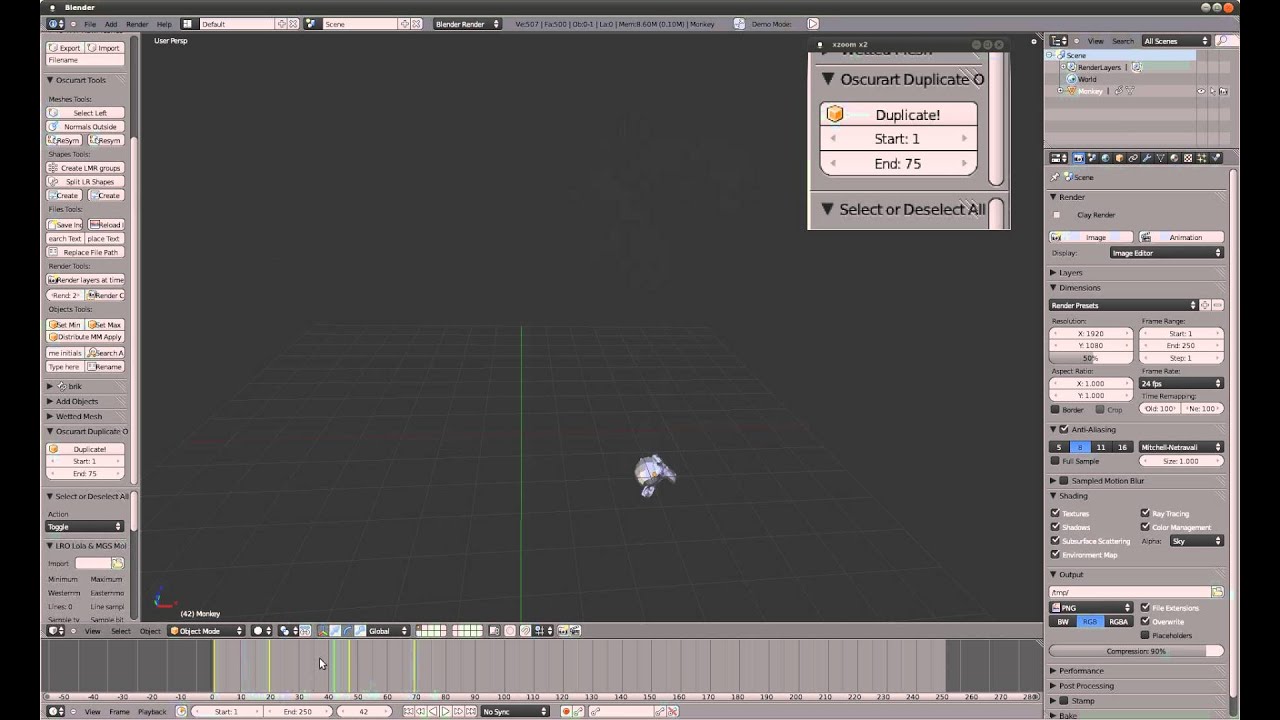Click the snap magnet icon

coord(525,631)
